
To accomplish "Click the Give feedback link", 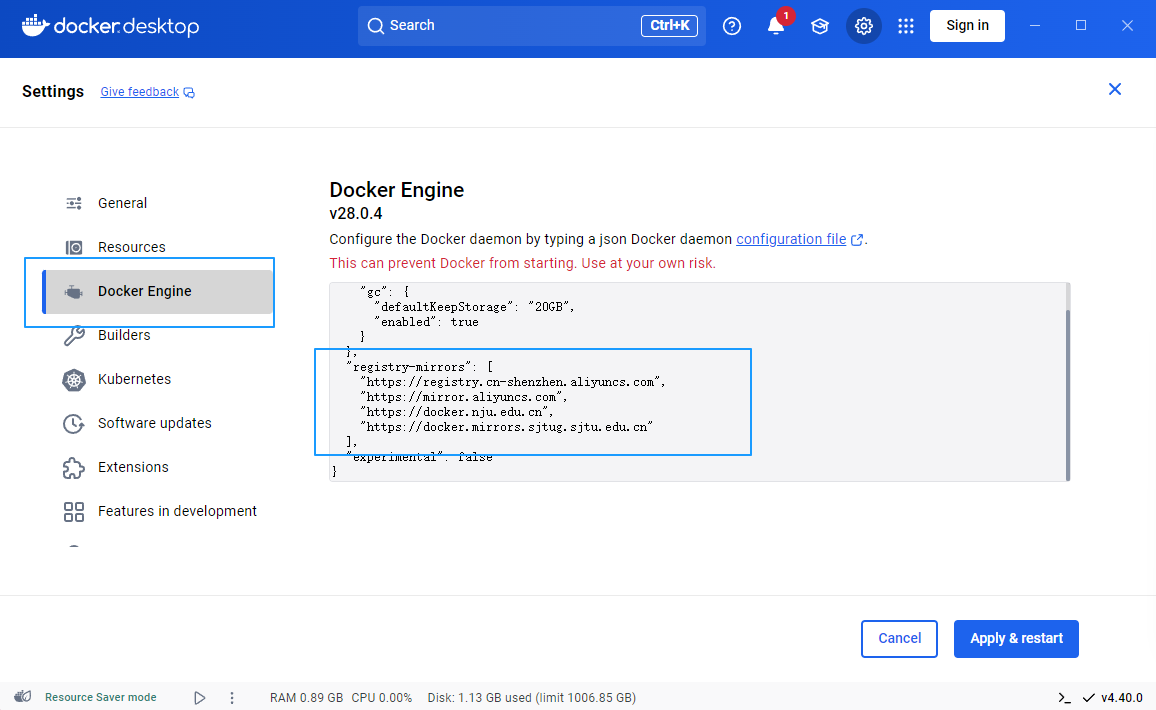I will coord(139,92).
